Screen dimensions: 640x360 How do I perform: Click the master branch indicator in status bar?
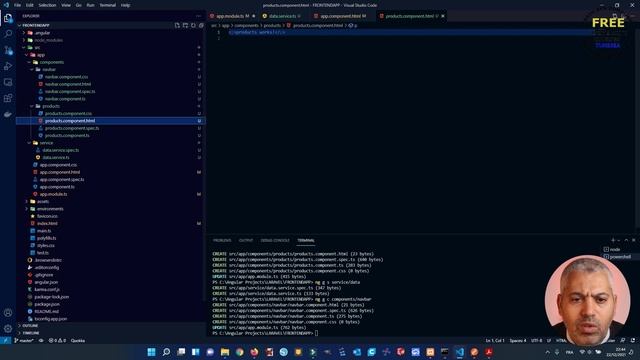[24, 340]
